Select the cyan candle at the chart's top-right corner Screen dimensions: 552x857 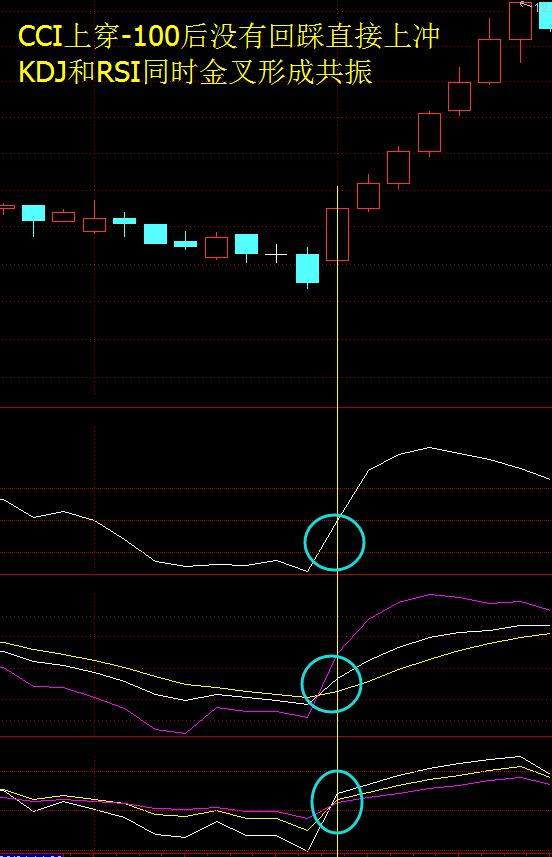545,15
